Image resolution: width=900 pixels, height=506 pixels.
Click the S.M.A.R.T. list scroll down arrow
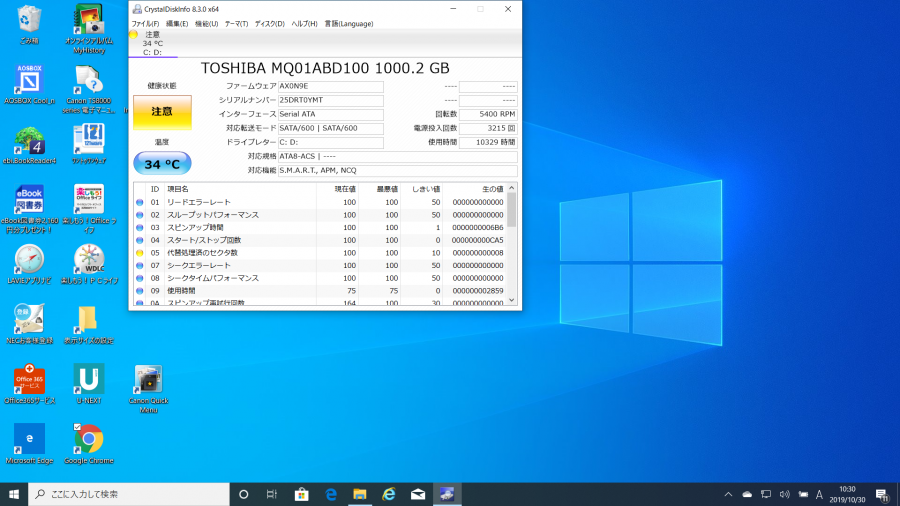click(x=511, y=300)
